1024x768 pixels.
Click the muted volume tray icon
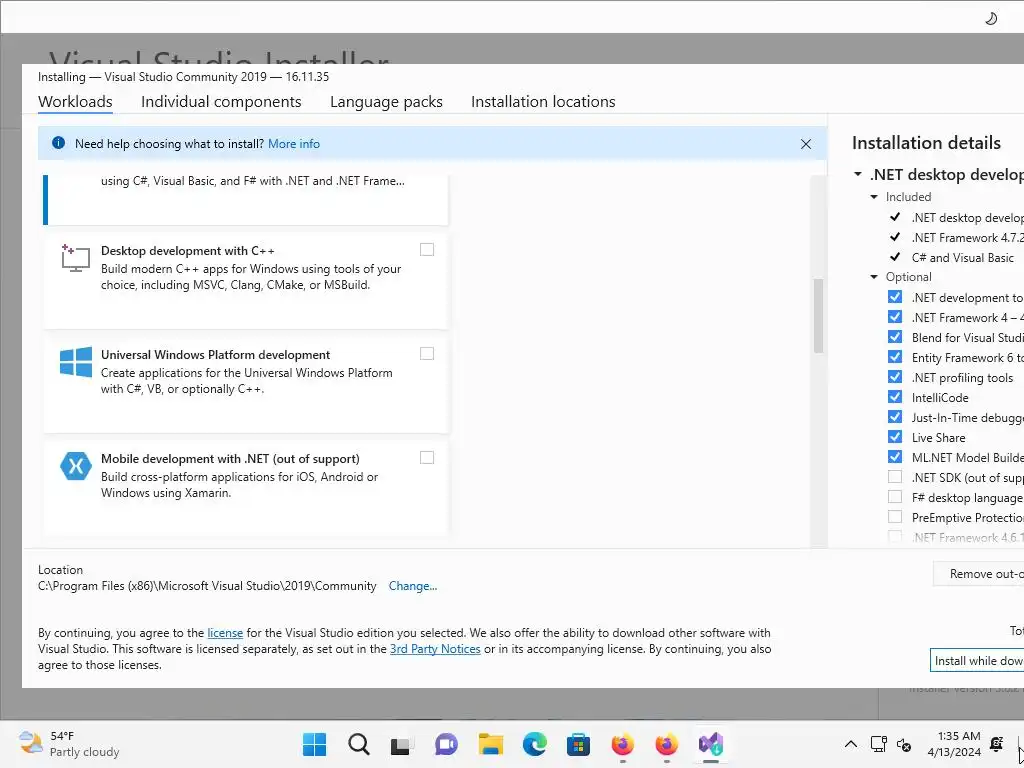pyautogui.click(x=904, y=744)
